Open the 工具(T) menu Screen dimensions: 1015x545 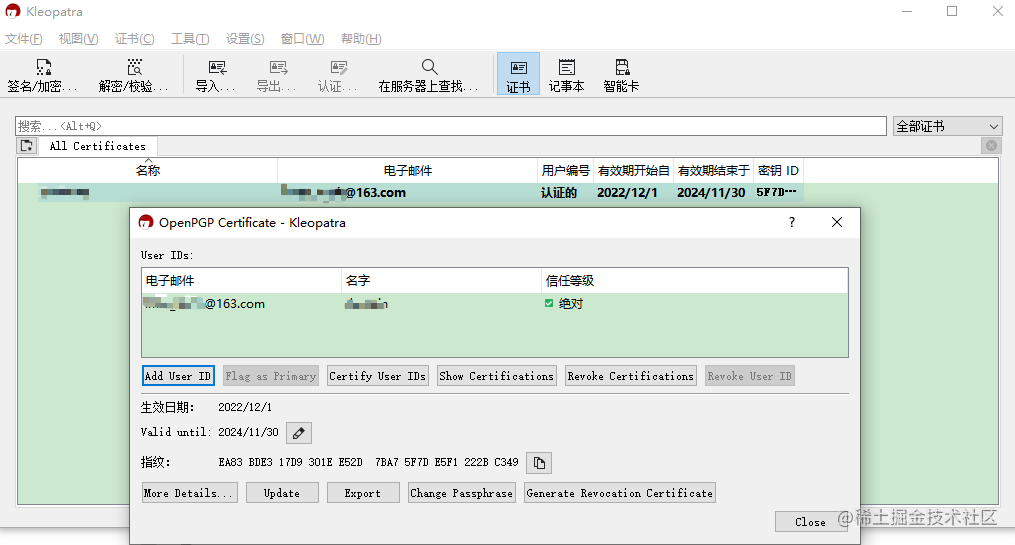coord(190,39)
